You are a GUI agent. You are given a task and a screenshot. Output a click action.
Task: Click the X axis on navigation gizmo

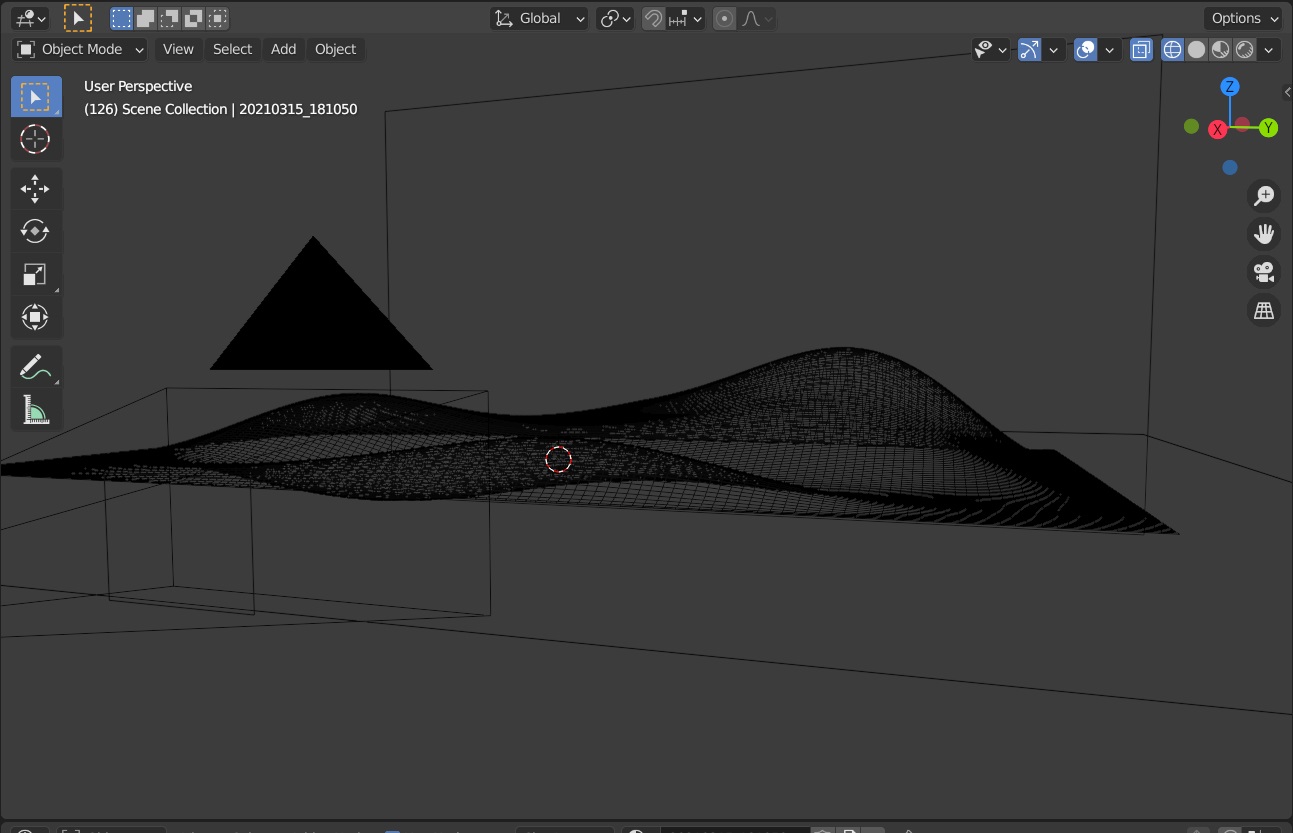click(1217, 129)
